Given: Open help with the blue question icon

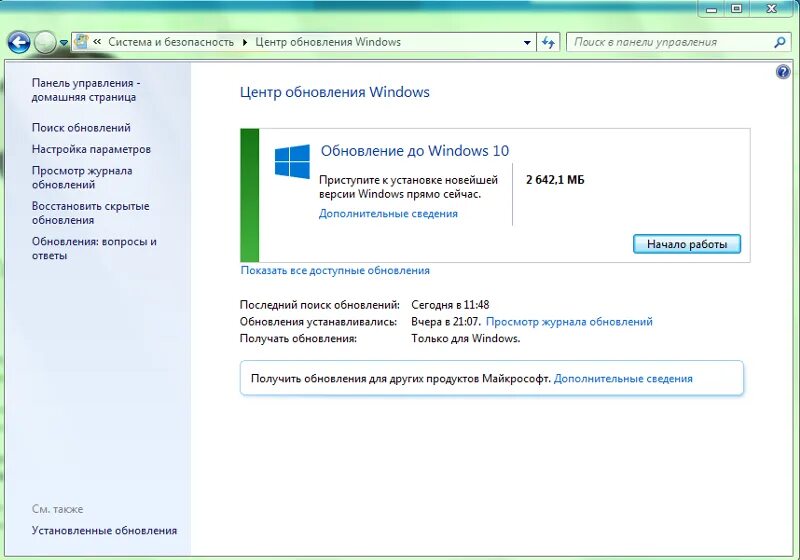Looking at the screenshot, I should point(783,72).
